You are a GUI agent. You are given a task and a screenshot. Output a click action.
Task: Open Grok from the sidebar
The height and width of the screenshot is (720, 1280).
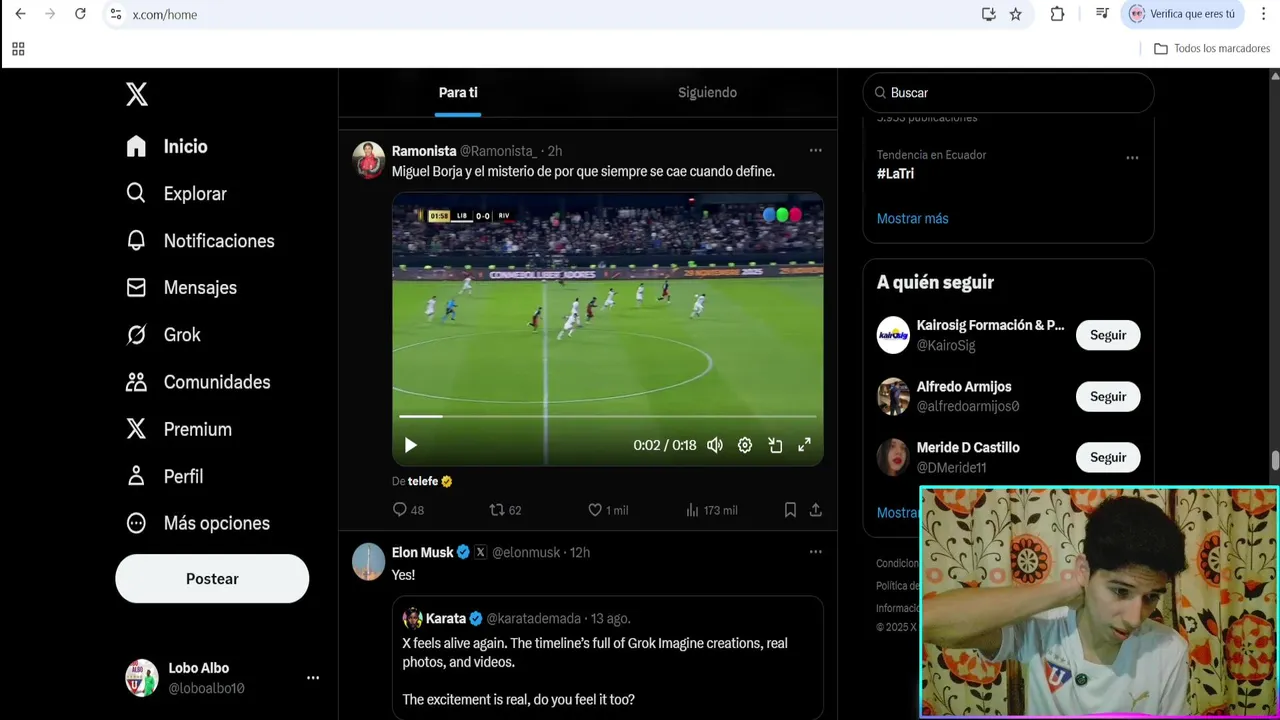(x=163, y=335)
